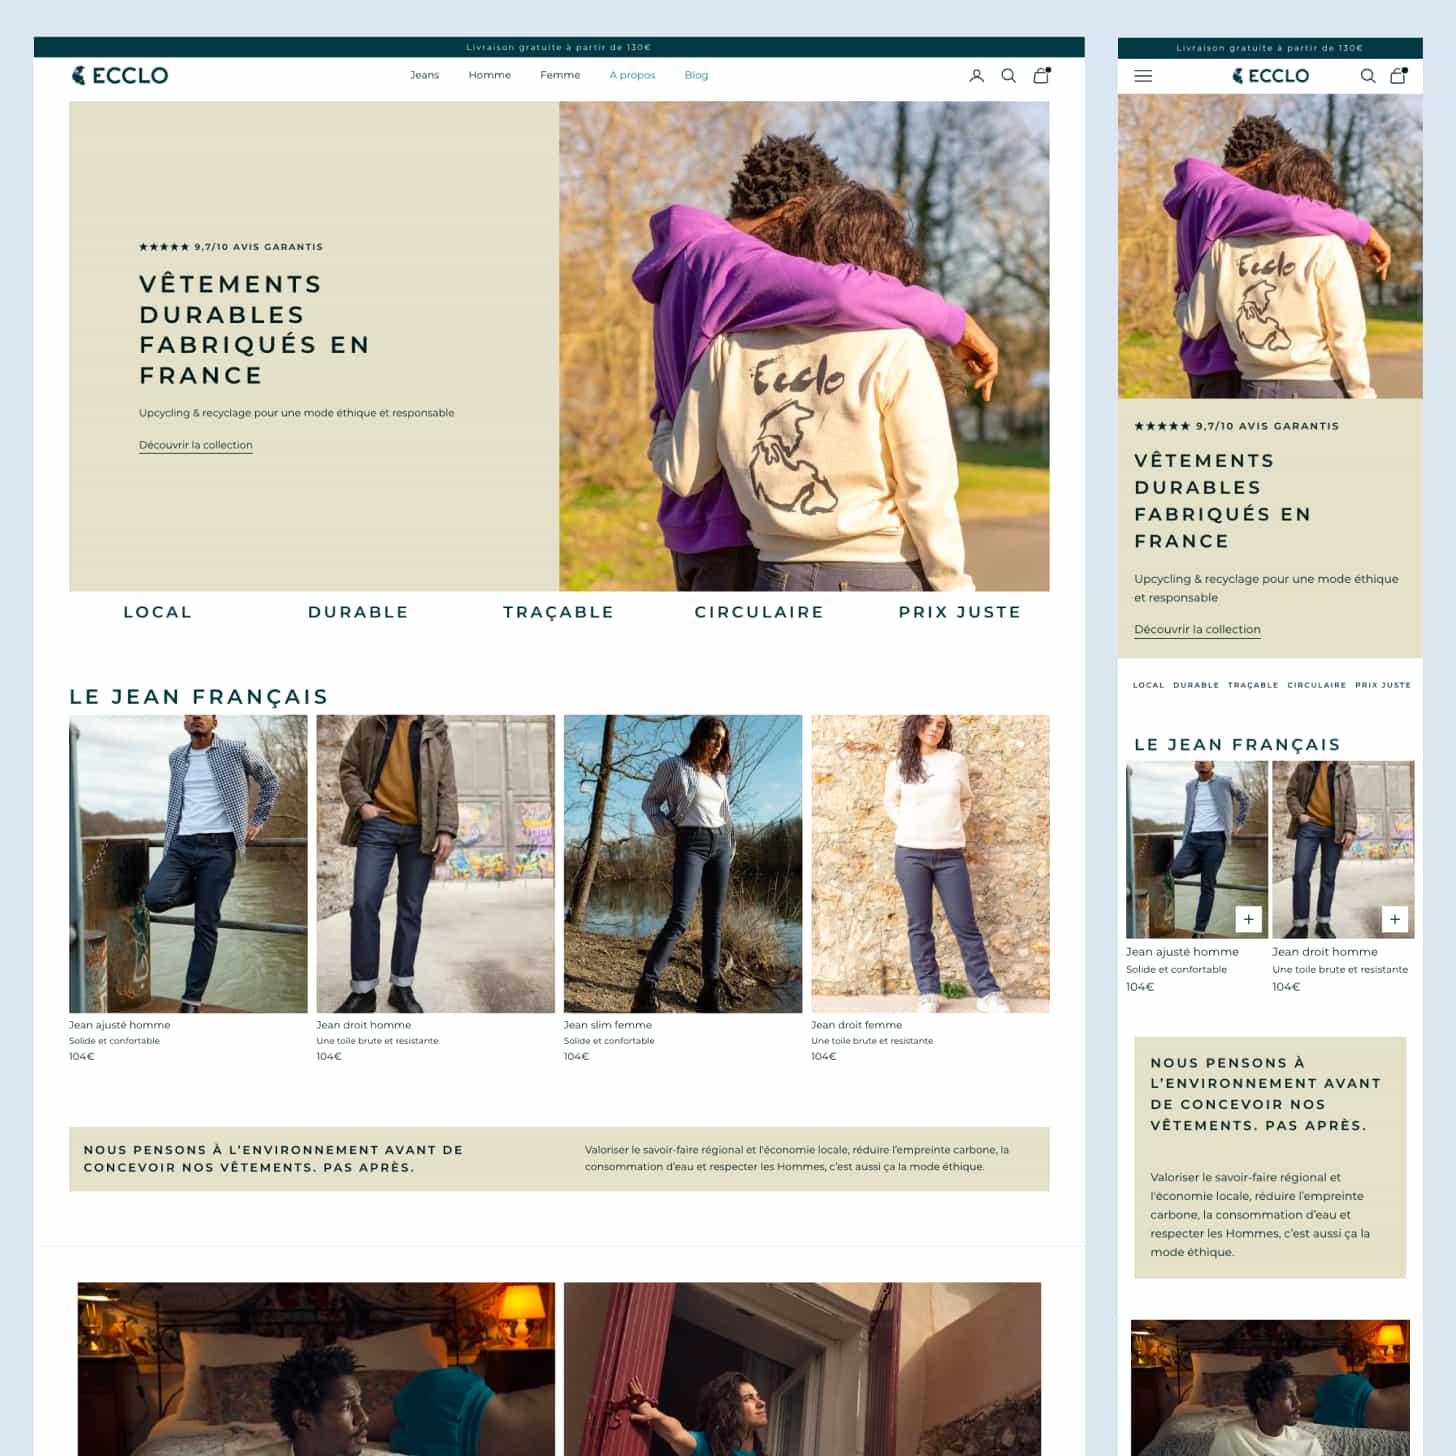This screenshot has width=1456, height=1456.
Task: Click the desktop header search magnifier icon
Action: (x=1008, y=76)
